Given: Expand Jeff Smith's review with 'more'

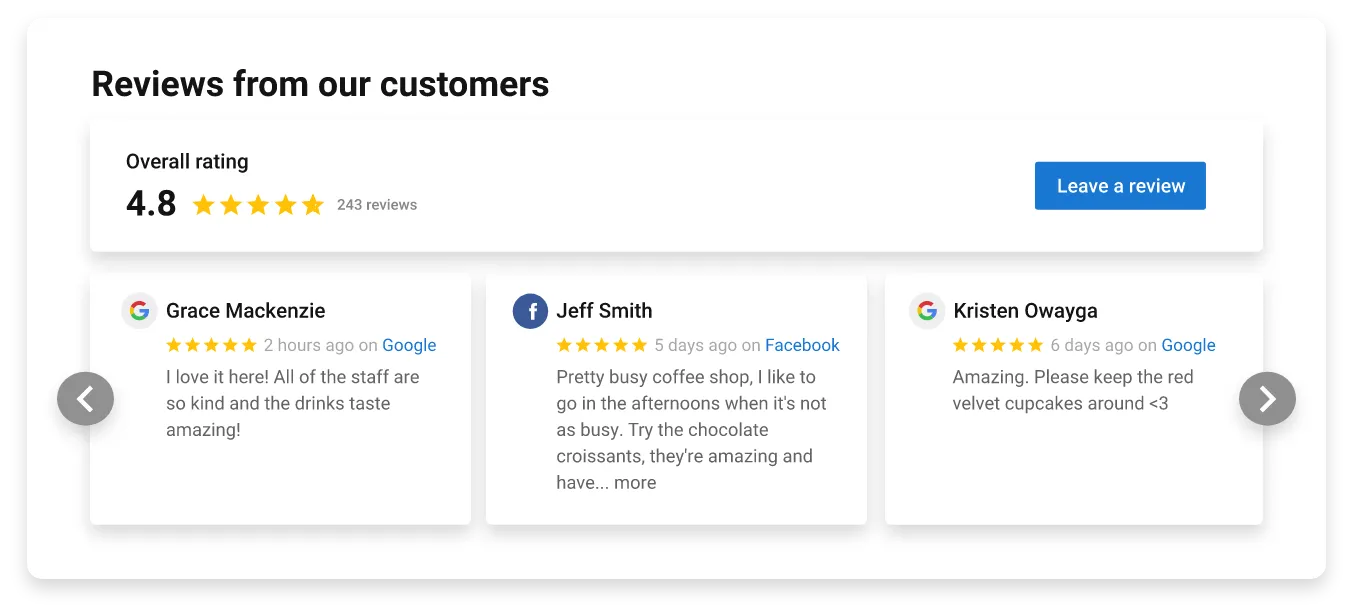Looking at the screenshot, I should tap(635, 483).
